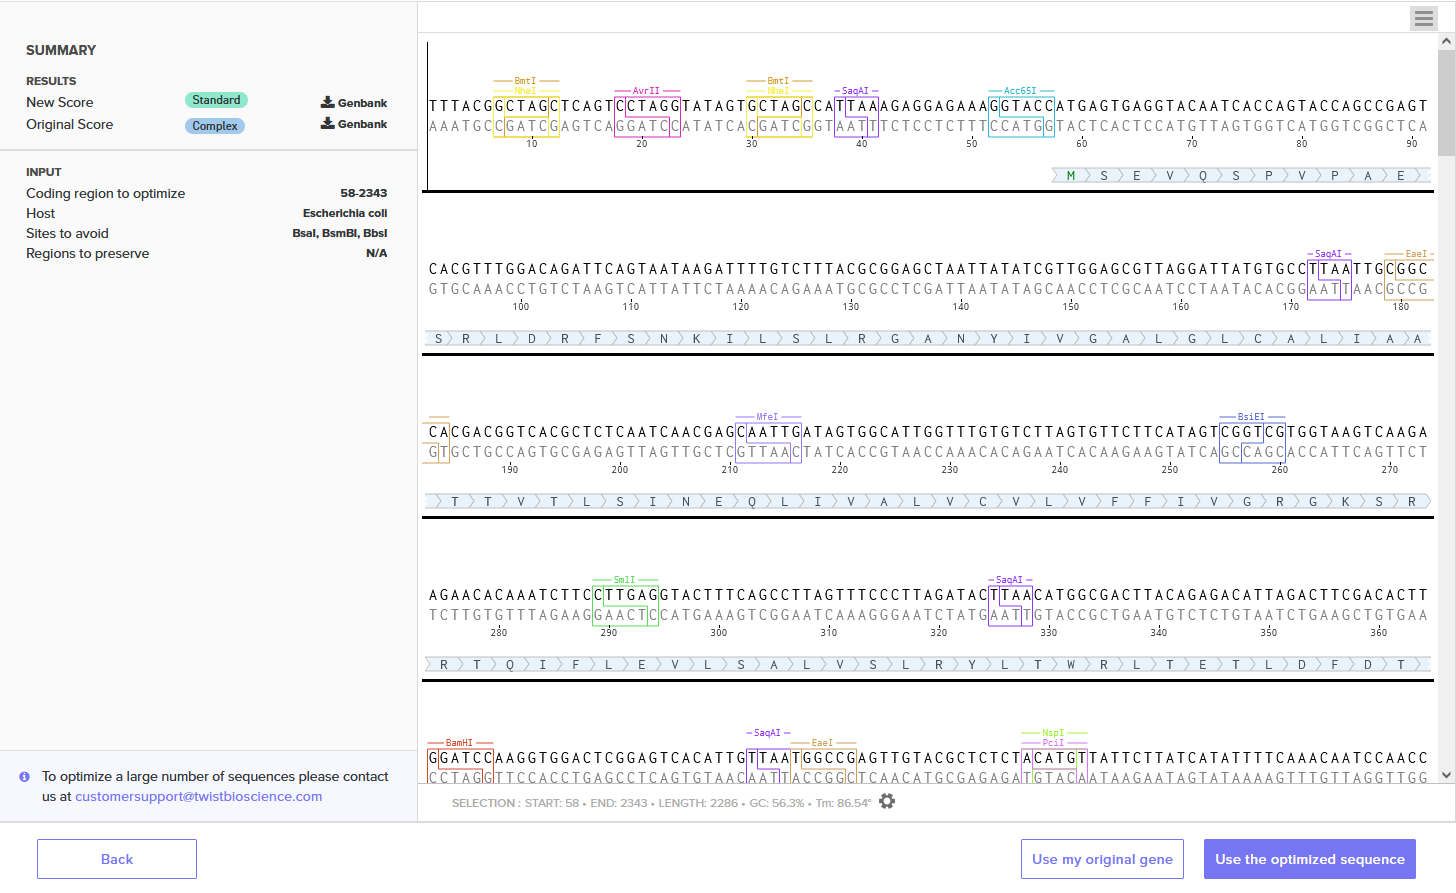Open the hamburger menu in sequence viewer
The width and height of the screenshot is (1456, 893).
[1423, 18]
